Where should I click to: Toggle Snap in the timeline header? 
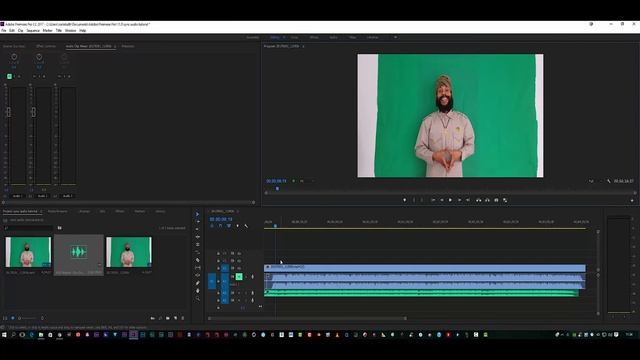[220, 226]
